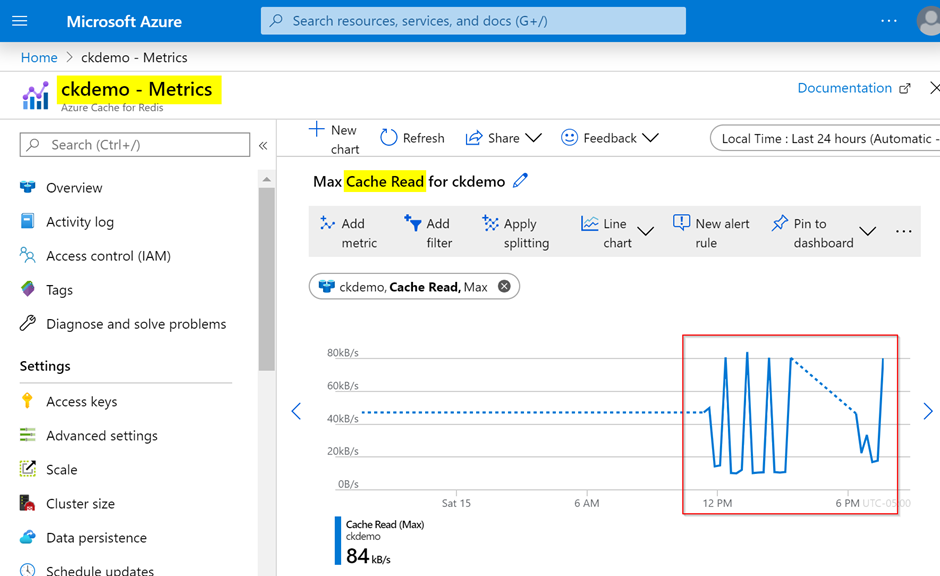Close the Metrics blade

(935, 88)
